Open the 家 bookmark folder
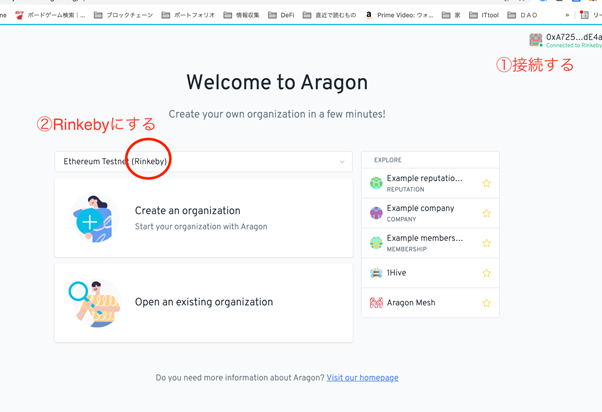Screen dimensions: 602x412 point(451,15)
